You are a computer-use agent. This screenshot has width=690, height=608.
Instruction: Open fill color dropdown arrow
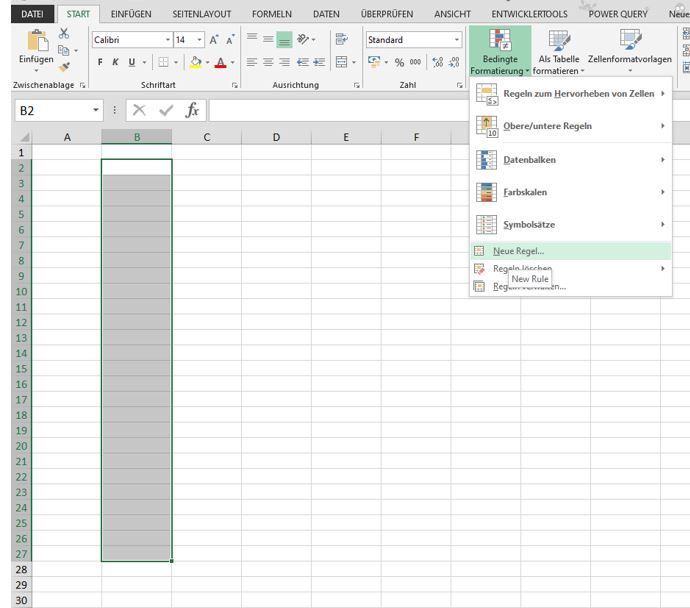tap(208, 62)
